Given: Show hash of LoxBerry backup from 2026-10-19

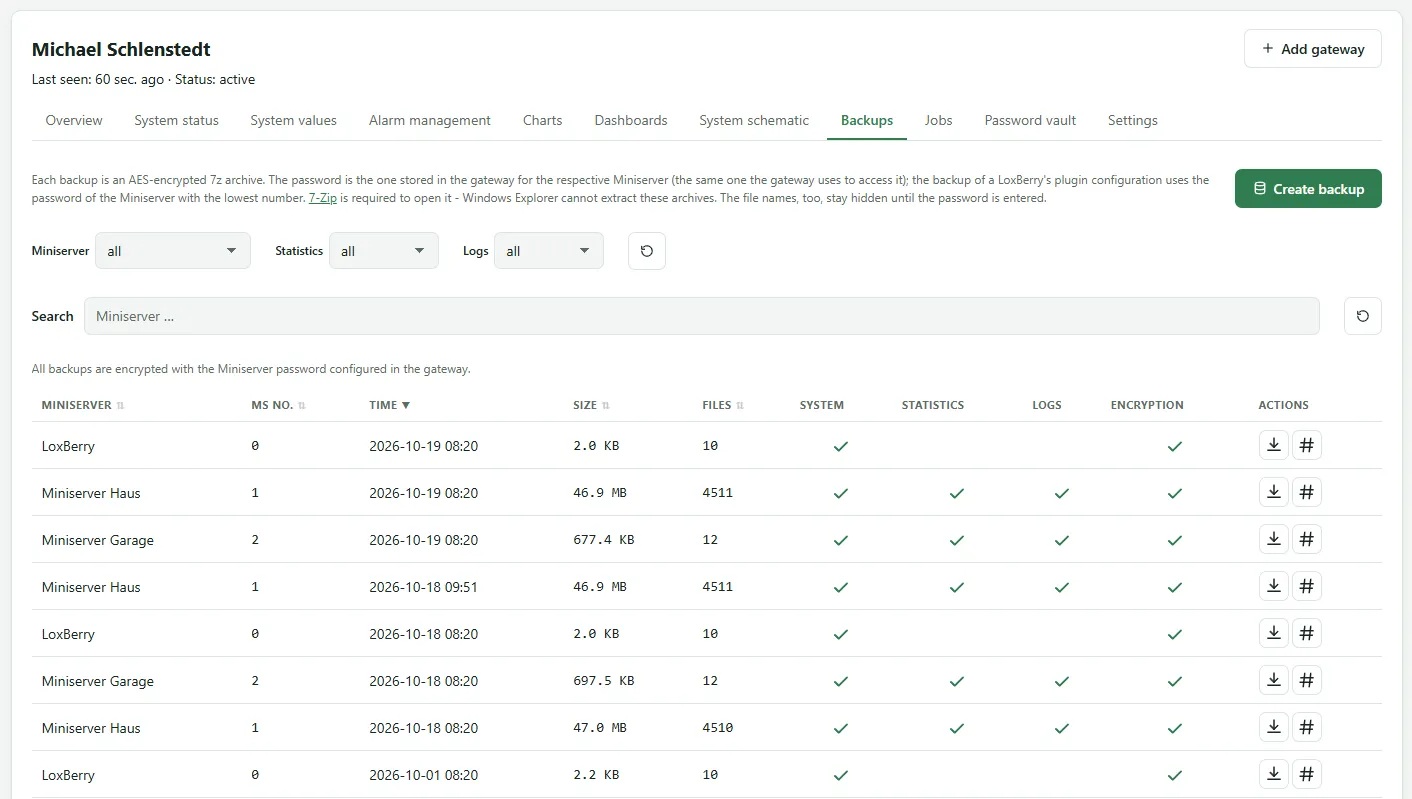Looking at the screenshot, I should pyautogui.click(x=1306, y=445).
